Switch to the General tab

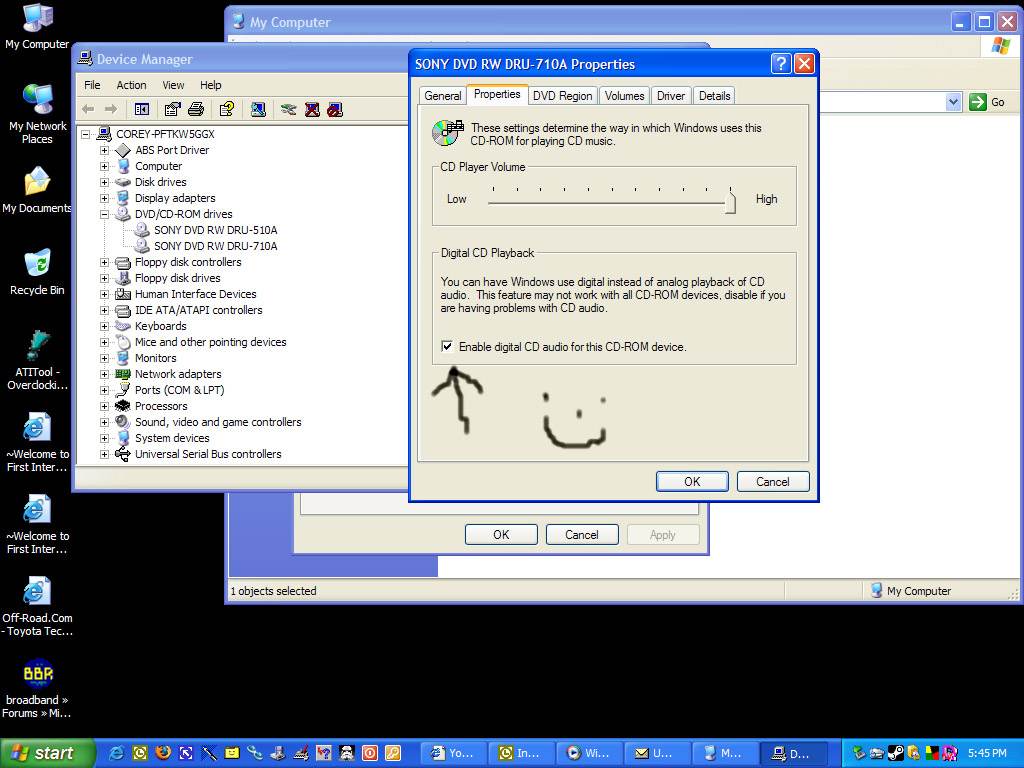coord(443,96)
